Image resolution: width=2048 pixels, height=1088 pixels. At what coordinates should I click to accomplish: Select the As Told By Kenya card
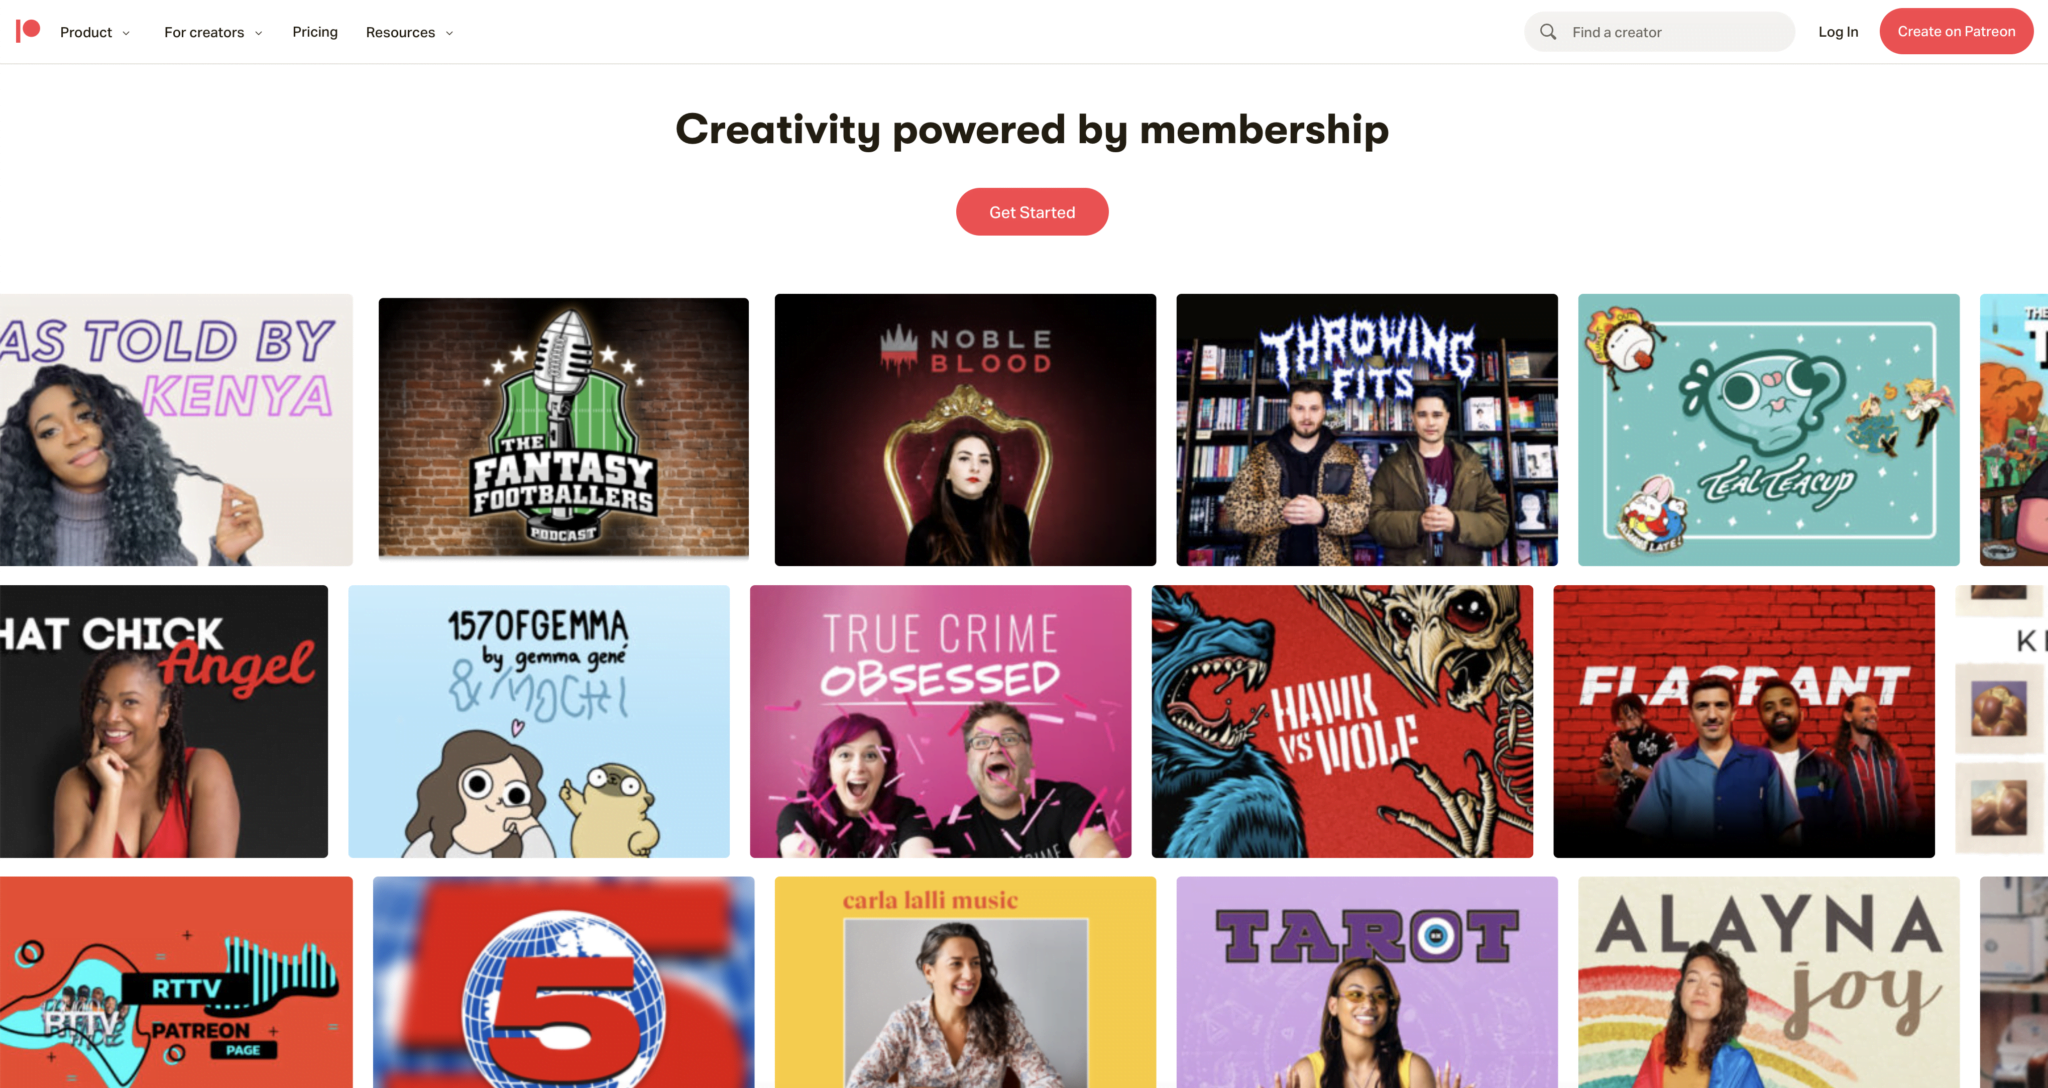pyautogui.click(x=176, y=430)
